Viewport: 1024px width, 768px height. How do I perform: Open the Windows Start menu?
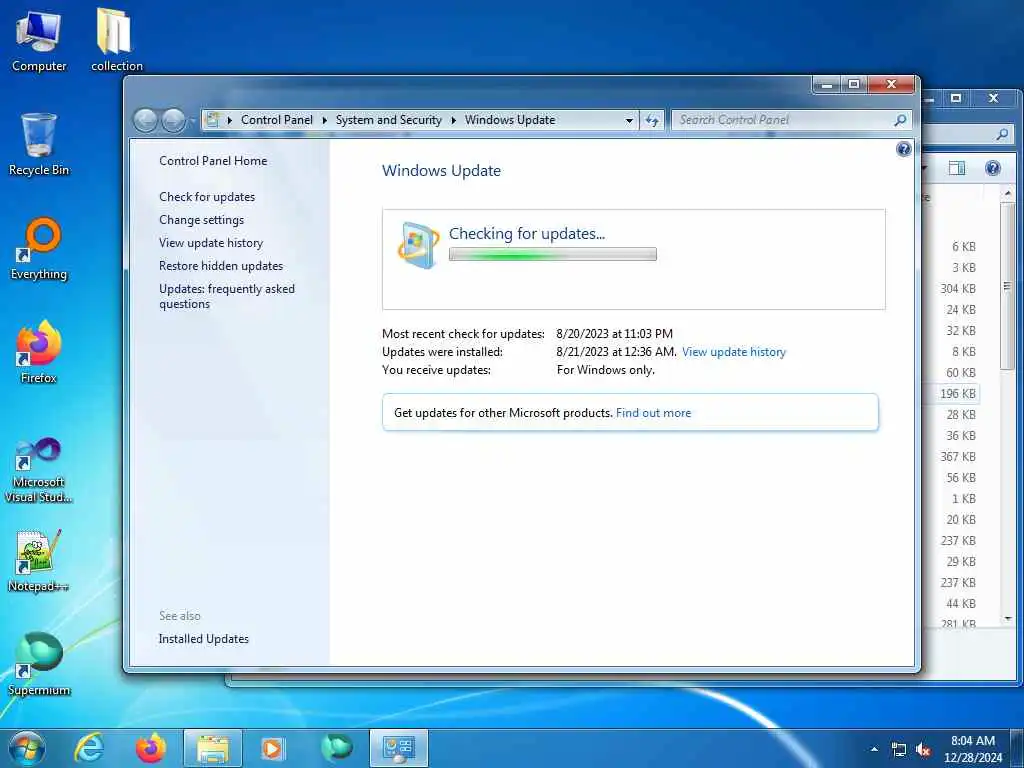pos(26,748)
